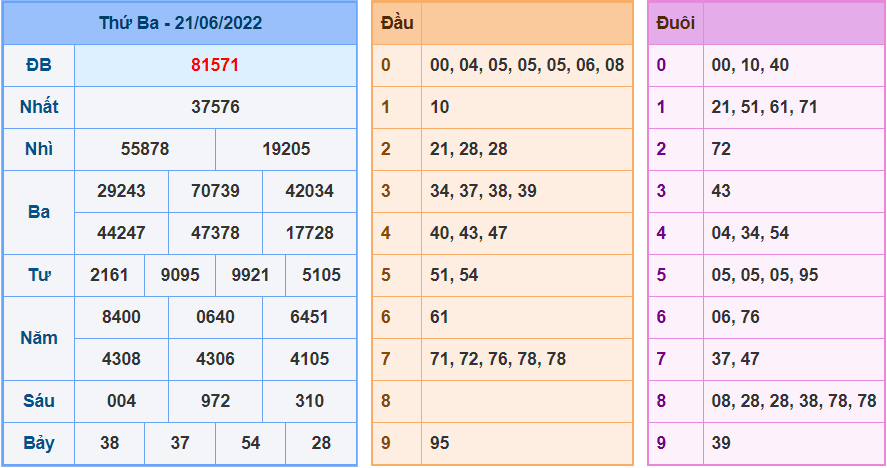The width and height of the screenshot is (887, 468).
Task: Select Đuôi row values 04, 34, 54
Action: pyautogui.click(x=750, y=233)
